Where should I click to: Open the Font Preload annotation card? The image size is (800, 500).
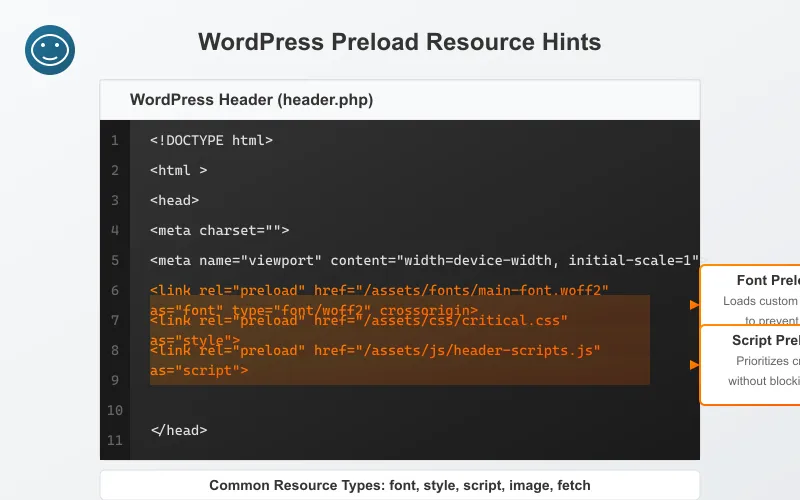[x=750, y=295]
